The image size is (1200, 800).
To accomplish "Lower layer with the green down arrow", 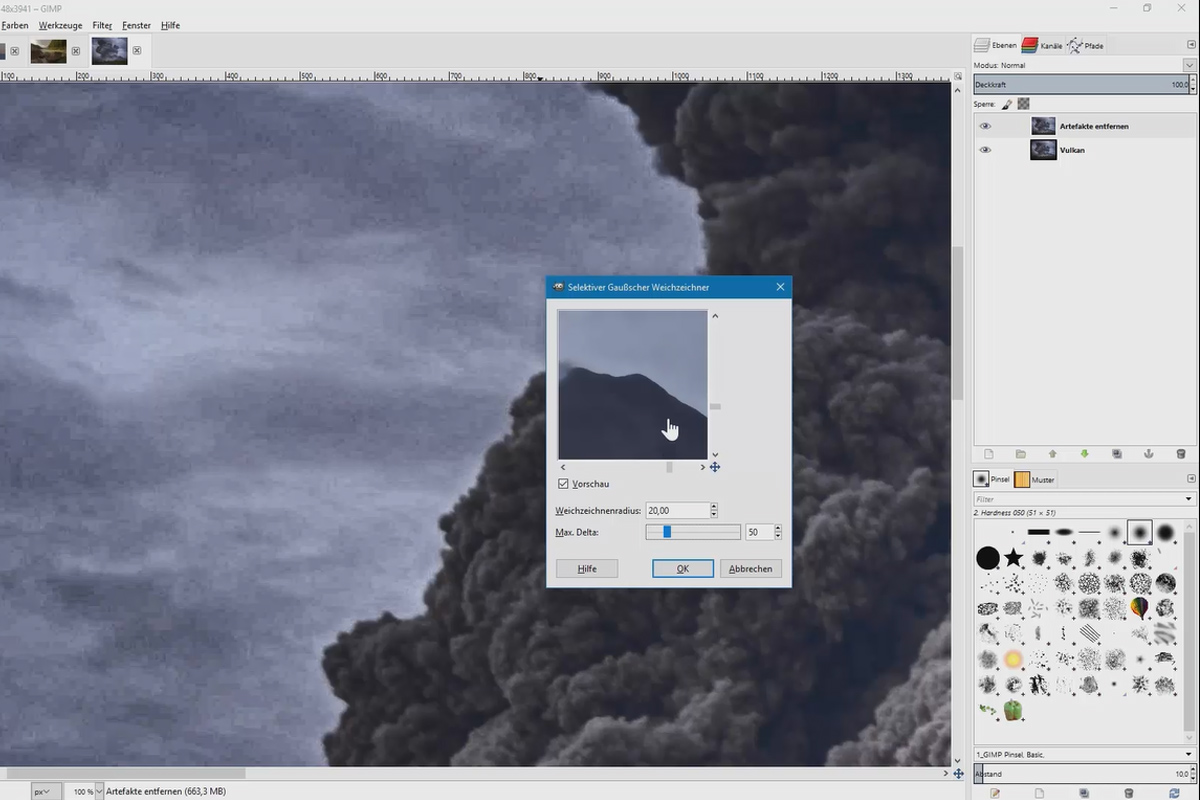I will 1084,454.
